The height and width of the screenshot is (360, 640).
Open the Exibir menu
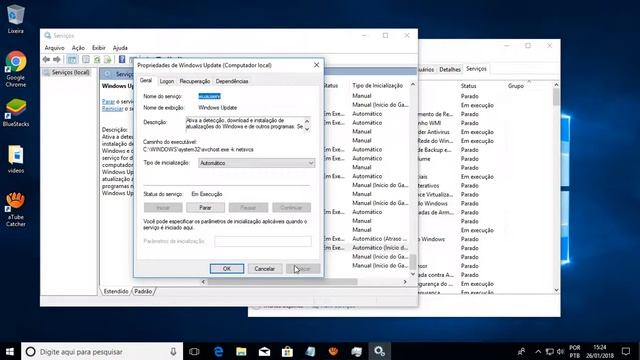coord(98,48)
